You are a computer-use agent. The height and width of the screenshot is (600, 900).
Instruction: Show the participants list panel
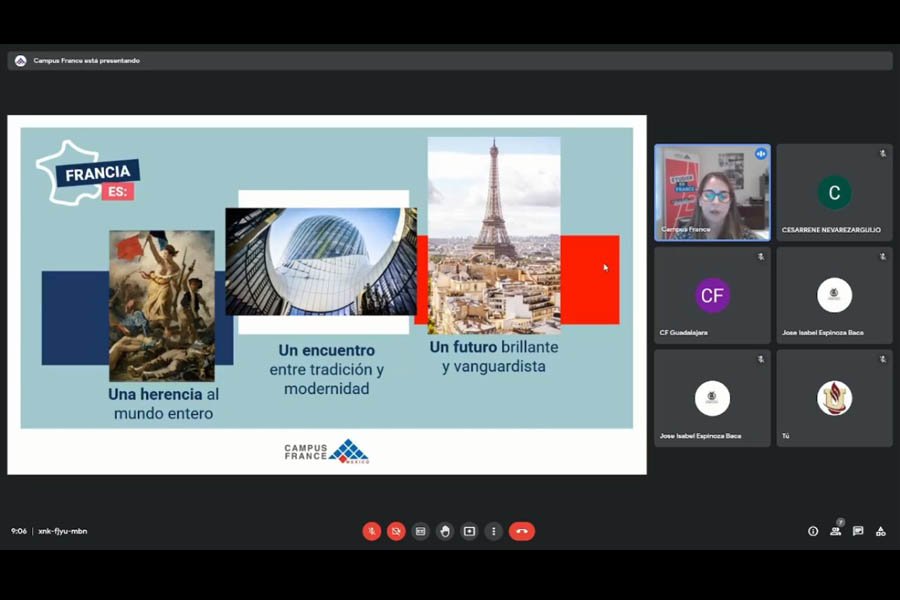pyautogui.click(x=836, y=531)
